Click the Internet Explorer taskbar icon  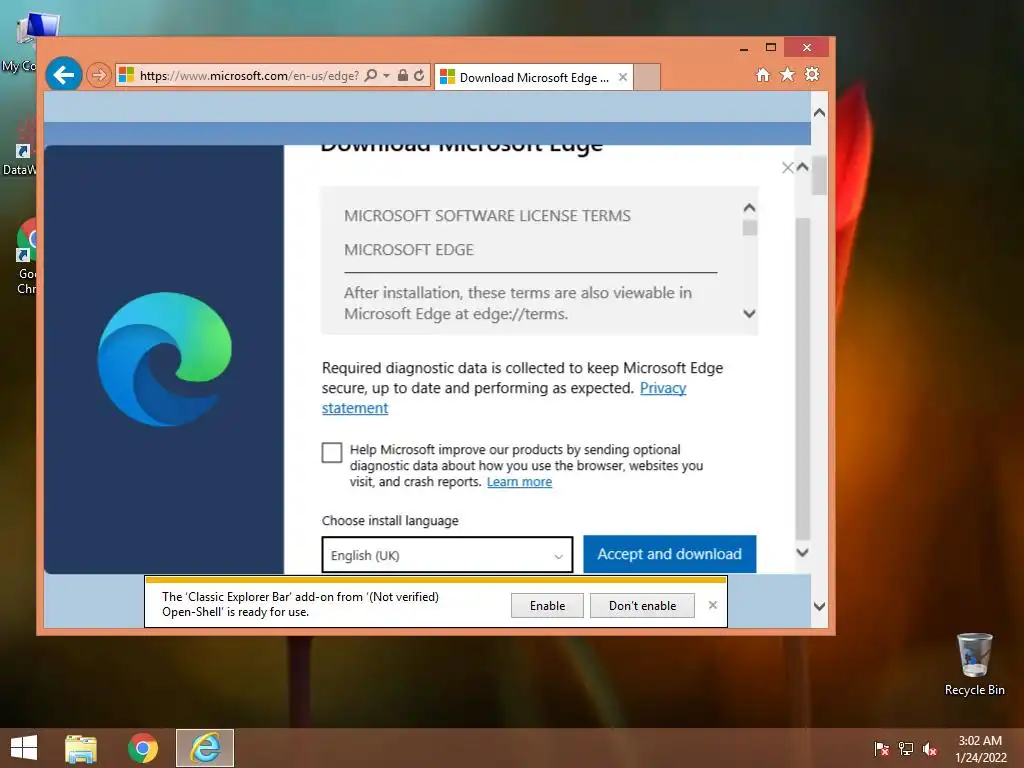tap(204, 748)
